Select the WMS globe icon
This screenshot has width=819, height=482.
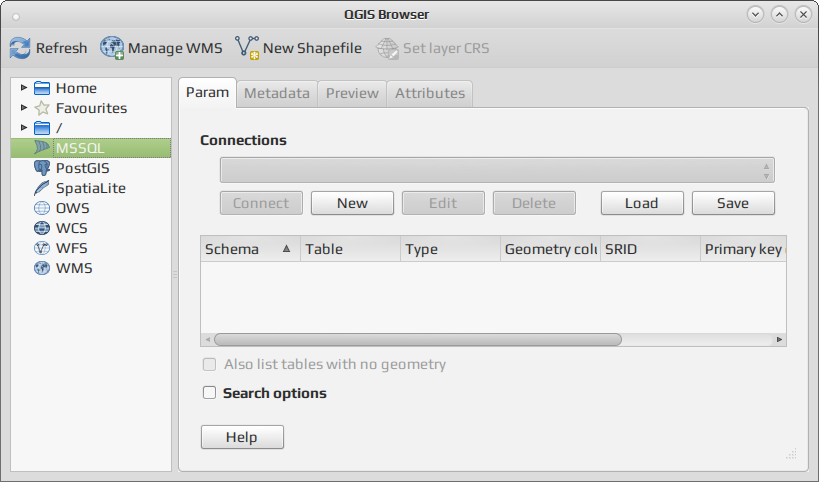click(x=42, y=268)
